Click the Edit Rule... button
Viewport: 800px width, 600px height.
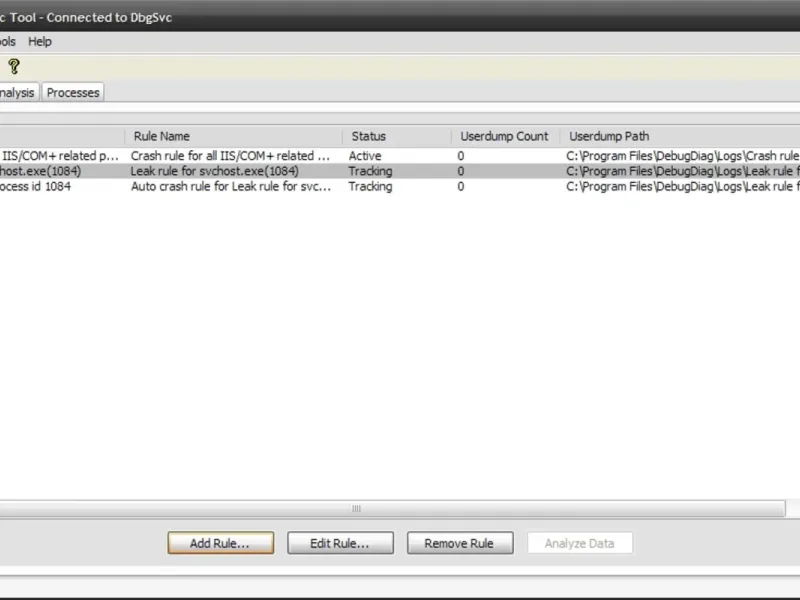[340, 543]
